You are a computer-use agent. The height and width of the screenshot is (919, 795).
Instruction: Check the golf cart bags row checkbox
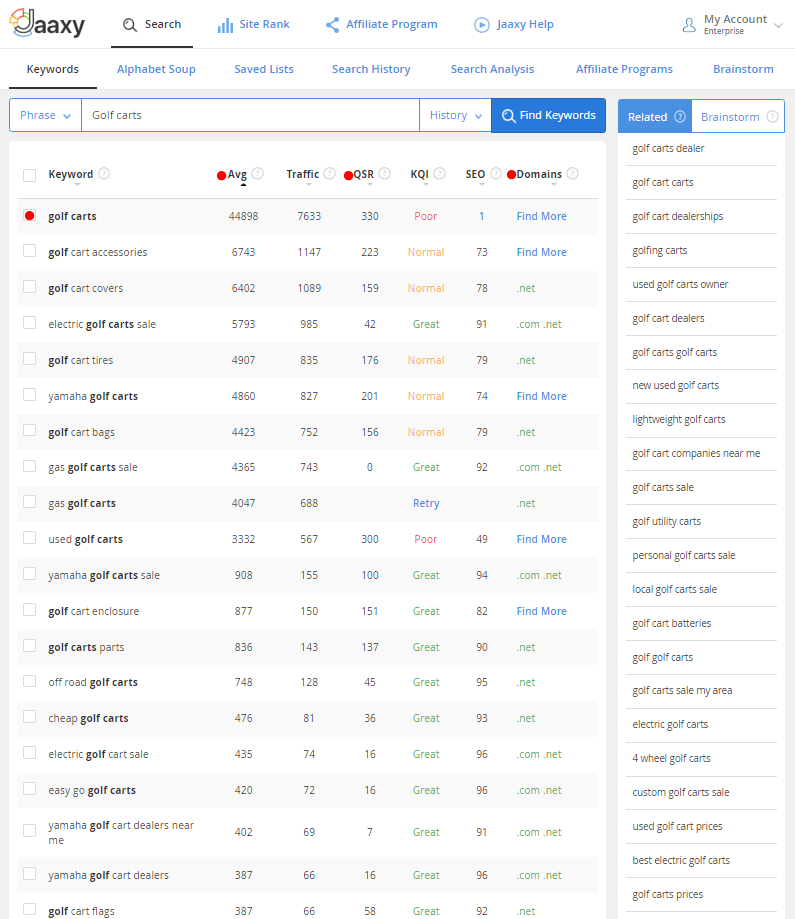point(29,430)
